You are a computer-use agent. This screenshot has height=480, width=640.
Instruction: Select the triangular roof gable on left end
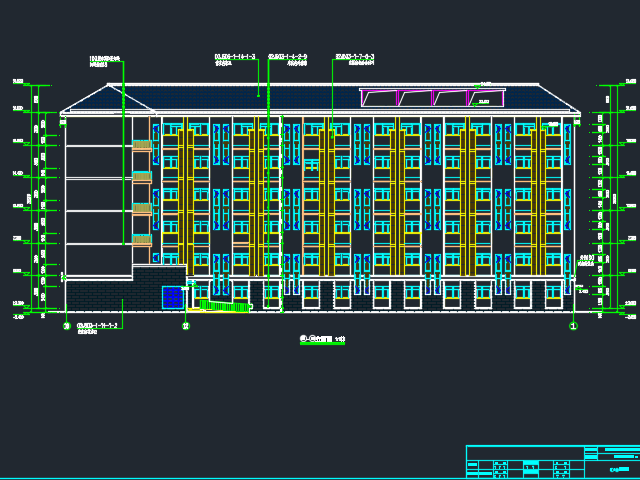88,100
